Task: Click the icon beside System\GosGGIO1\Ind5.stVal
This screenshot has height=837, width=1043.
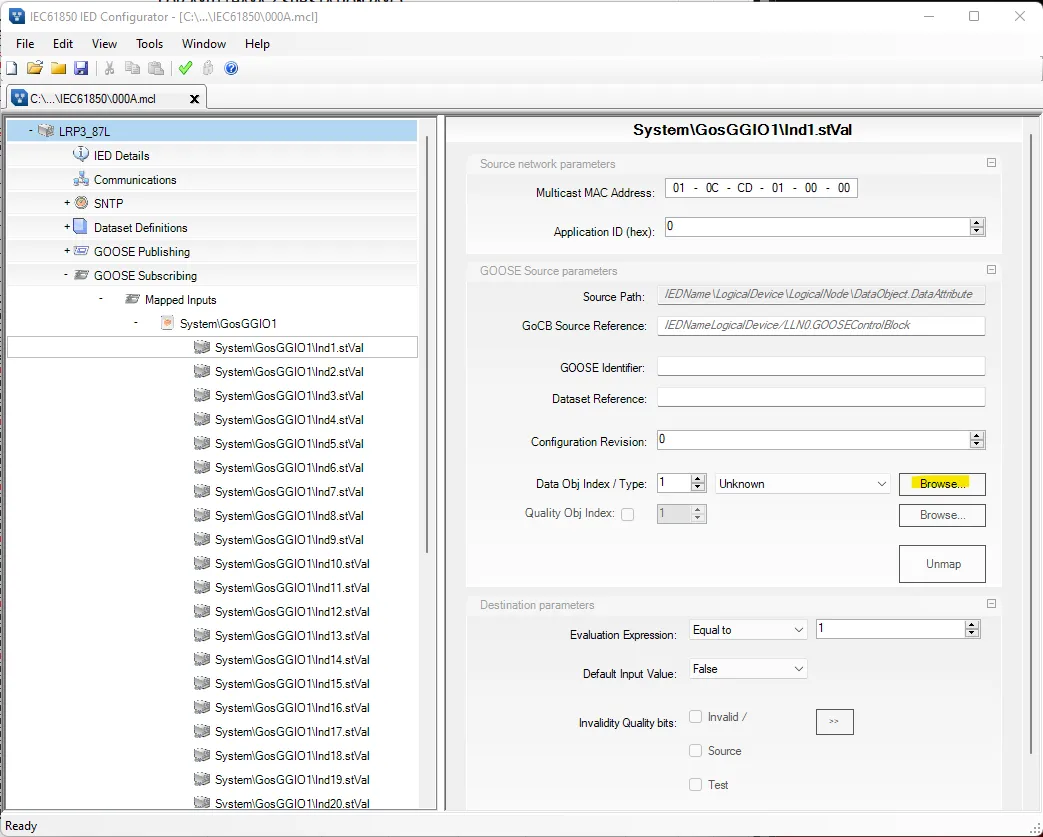Action: point(202,443)
